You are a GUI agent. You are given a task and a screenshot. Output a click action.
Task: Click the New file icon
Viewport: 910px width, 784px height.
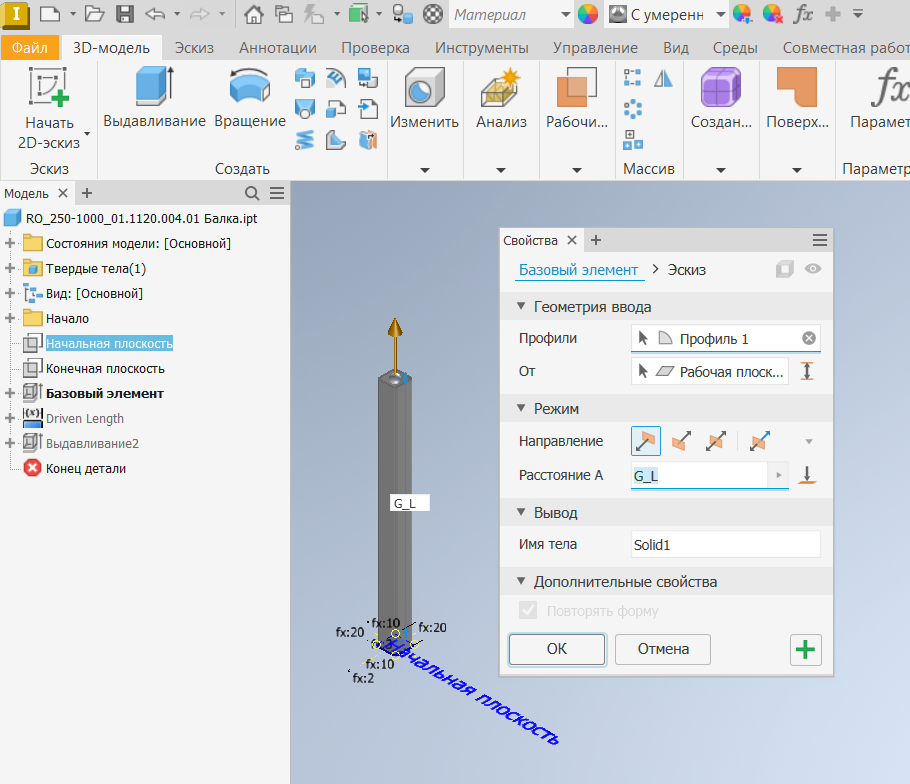[50, 14]
